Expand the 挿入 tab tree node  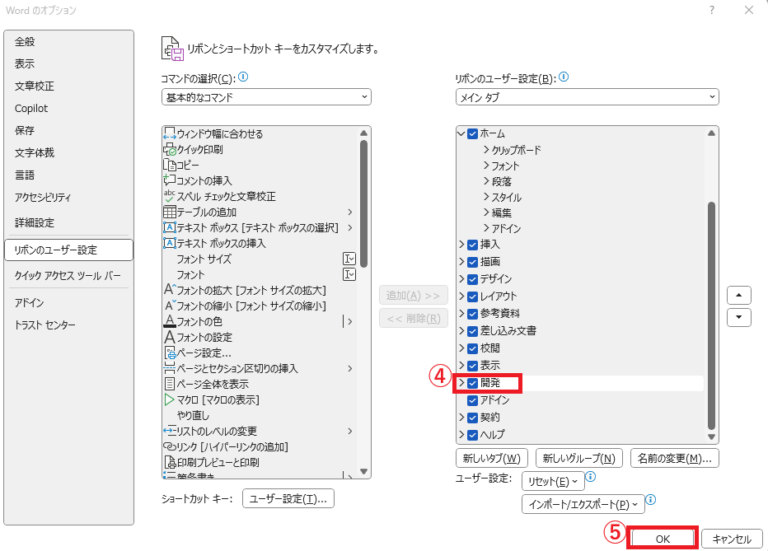[461, 244]
